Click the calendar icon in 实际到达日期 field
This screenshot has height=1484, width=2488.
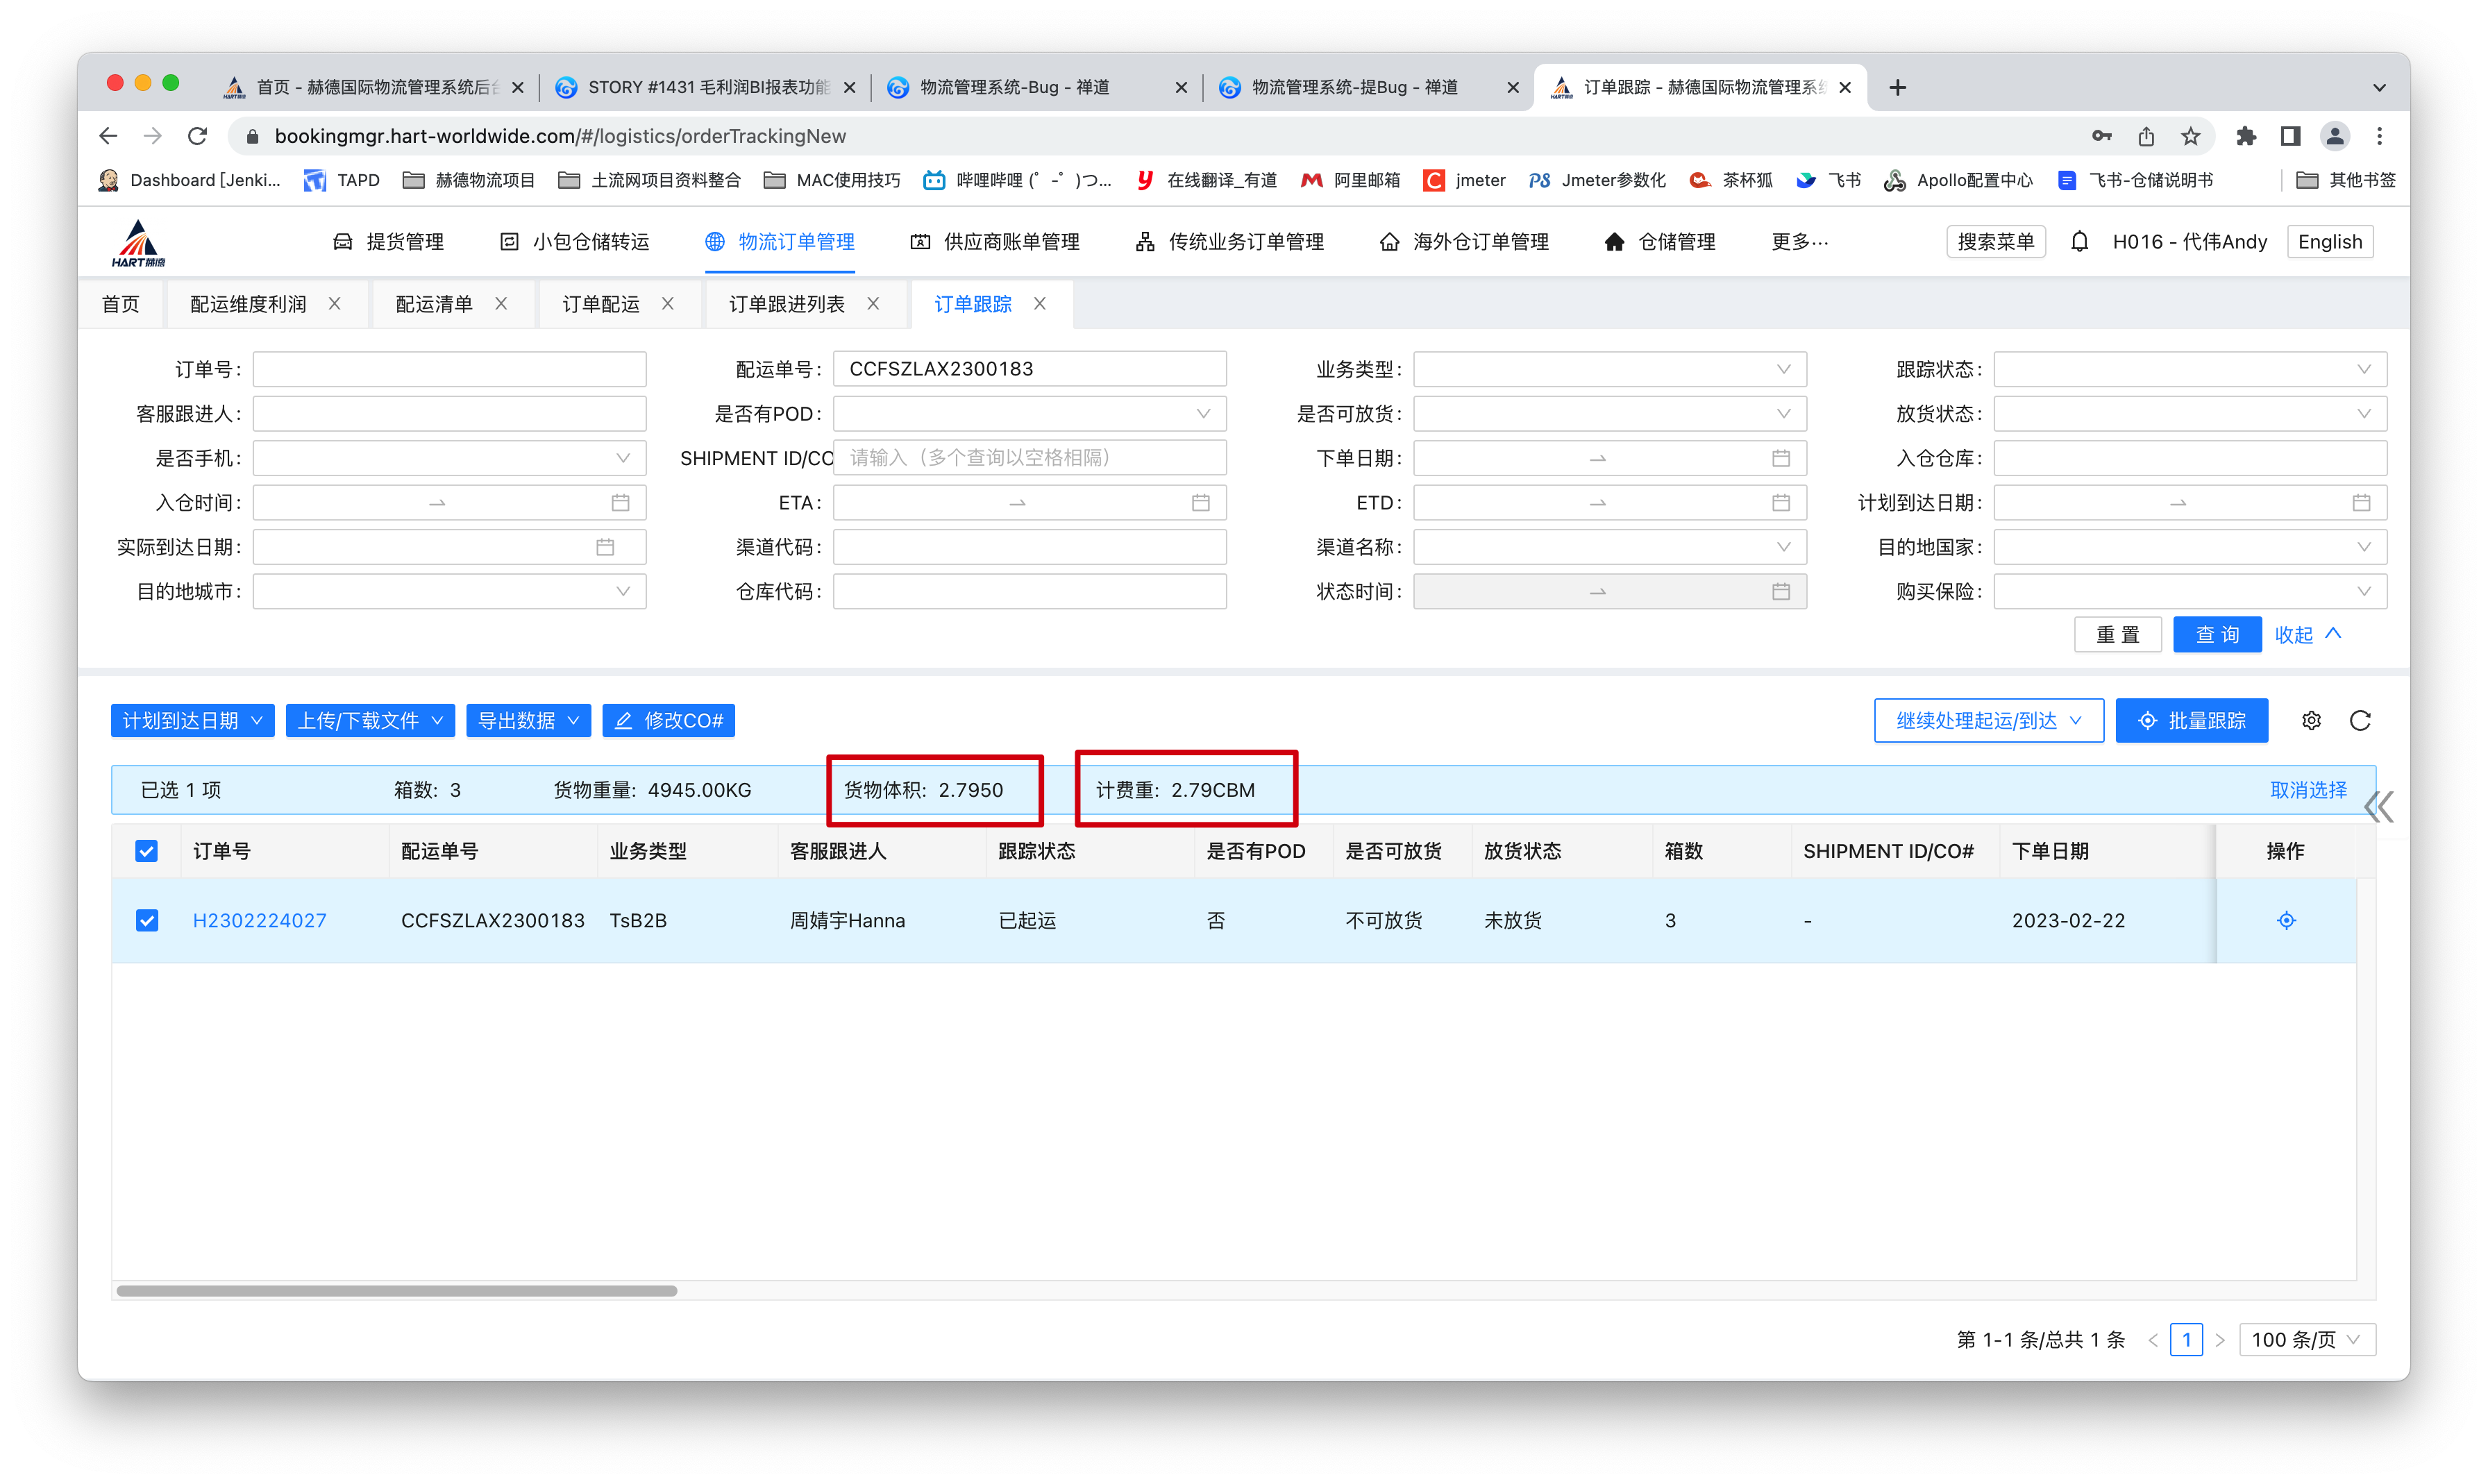[605, 547]
